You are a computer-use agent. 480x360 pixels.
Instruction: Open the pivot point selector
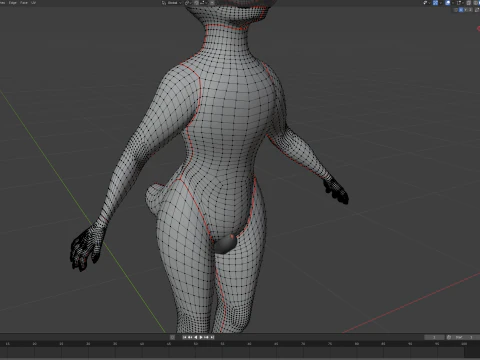pos(188,3)
